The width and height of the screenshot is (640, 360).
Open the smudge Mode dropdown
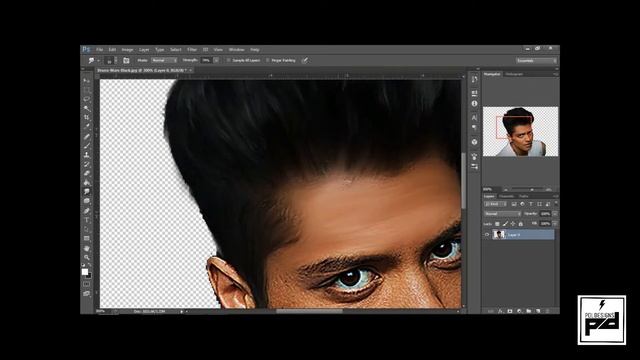[x=164, y=60]
